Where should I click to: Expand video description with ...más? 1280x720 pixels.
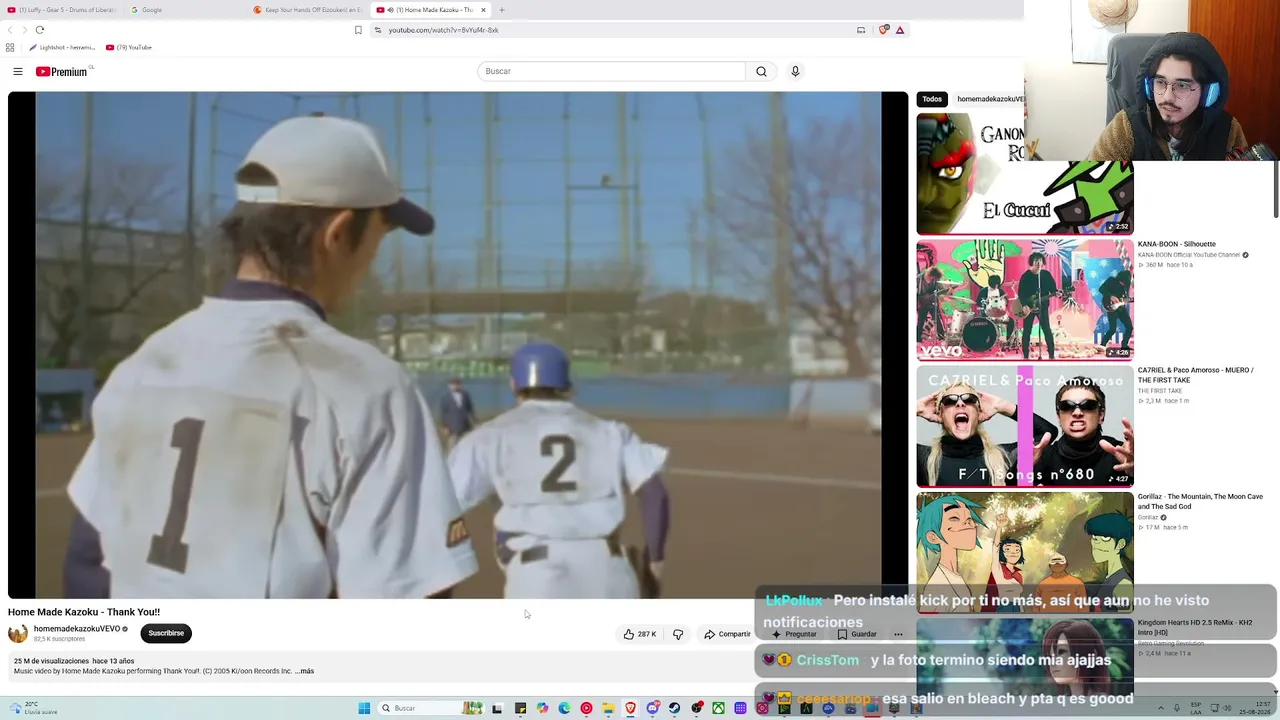coord(304,671)
